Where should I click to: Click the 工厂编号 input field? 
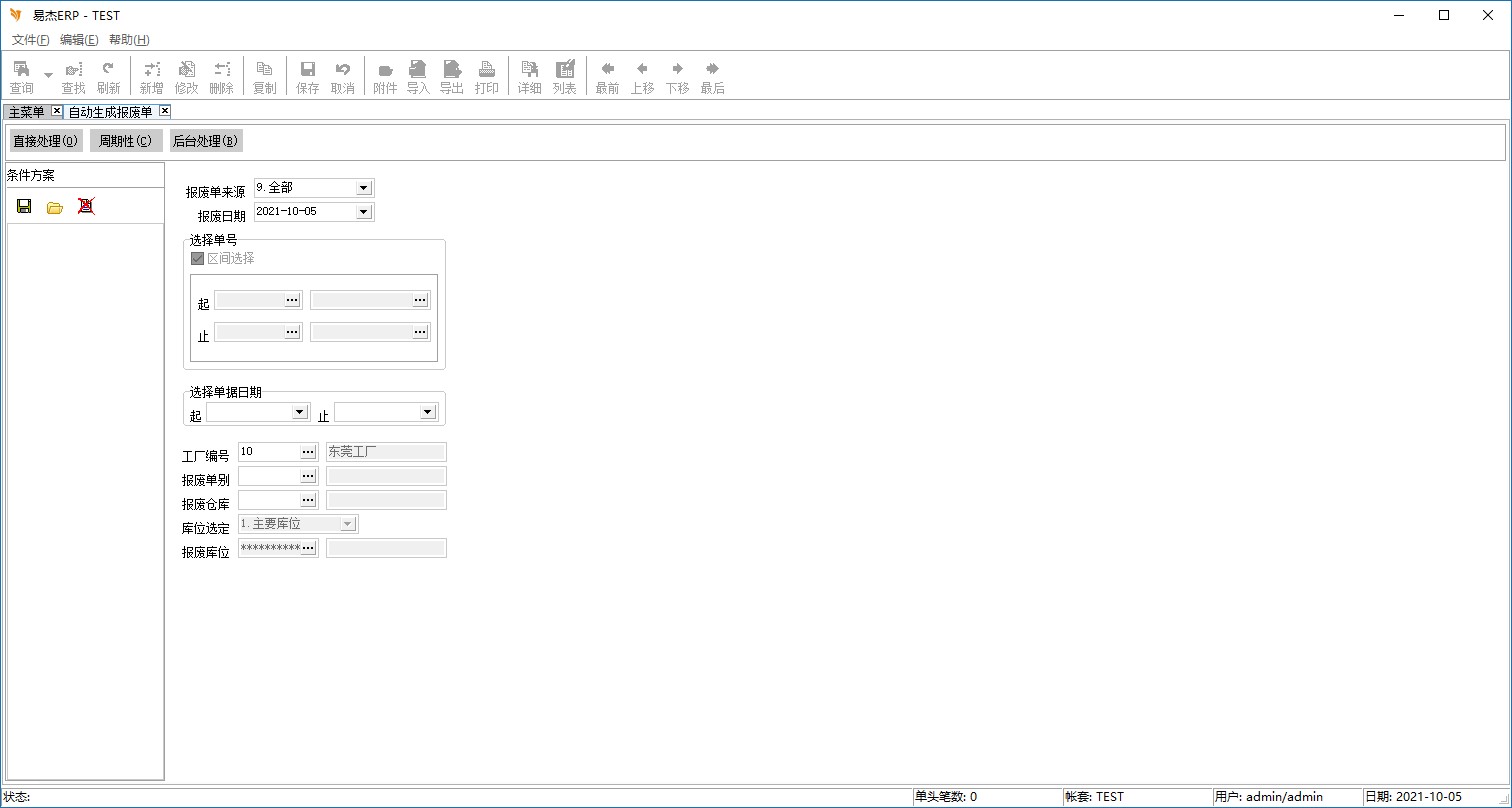click(268, 452)
